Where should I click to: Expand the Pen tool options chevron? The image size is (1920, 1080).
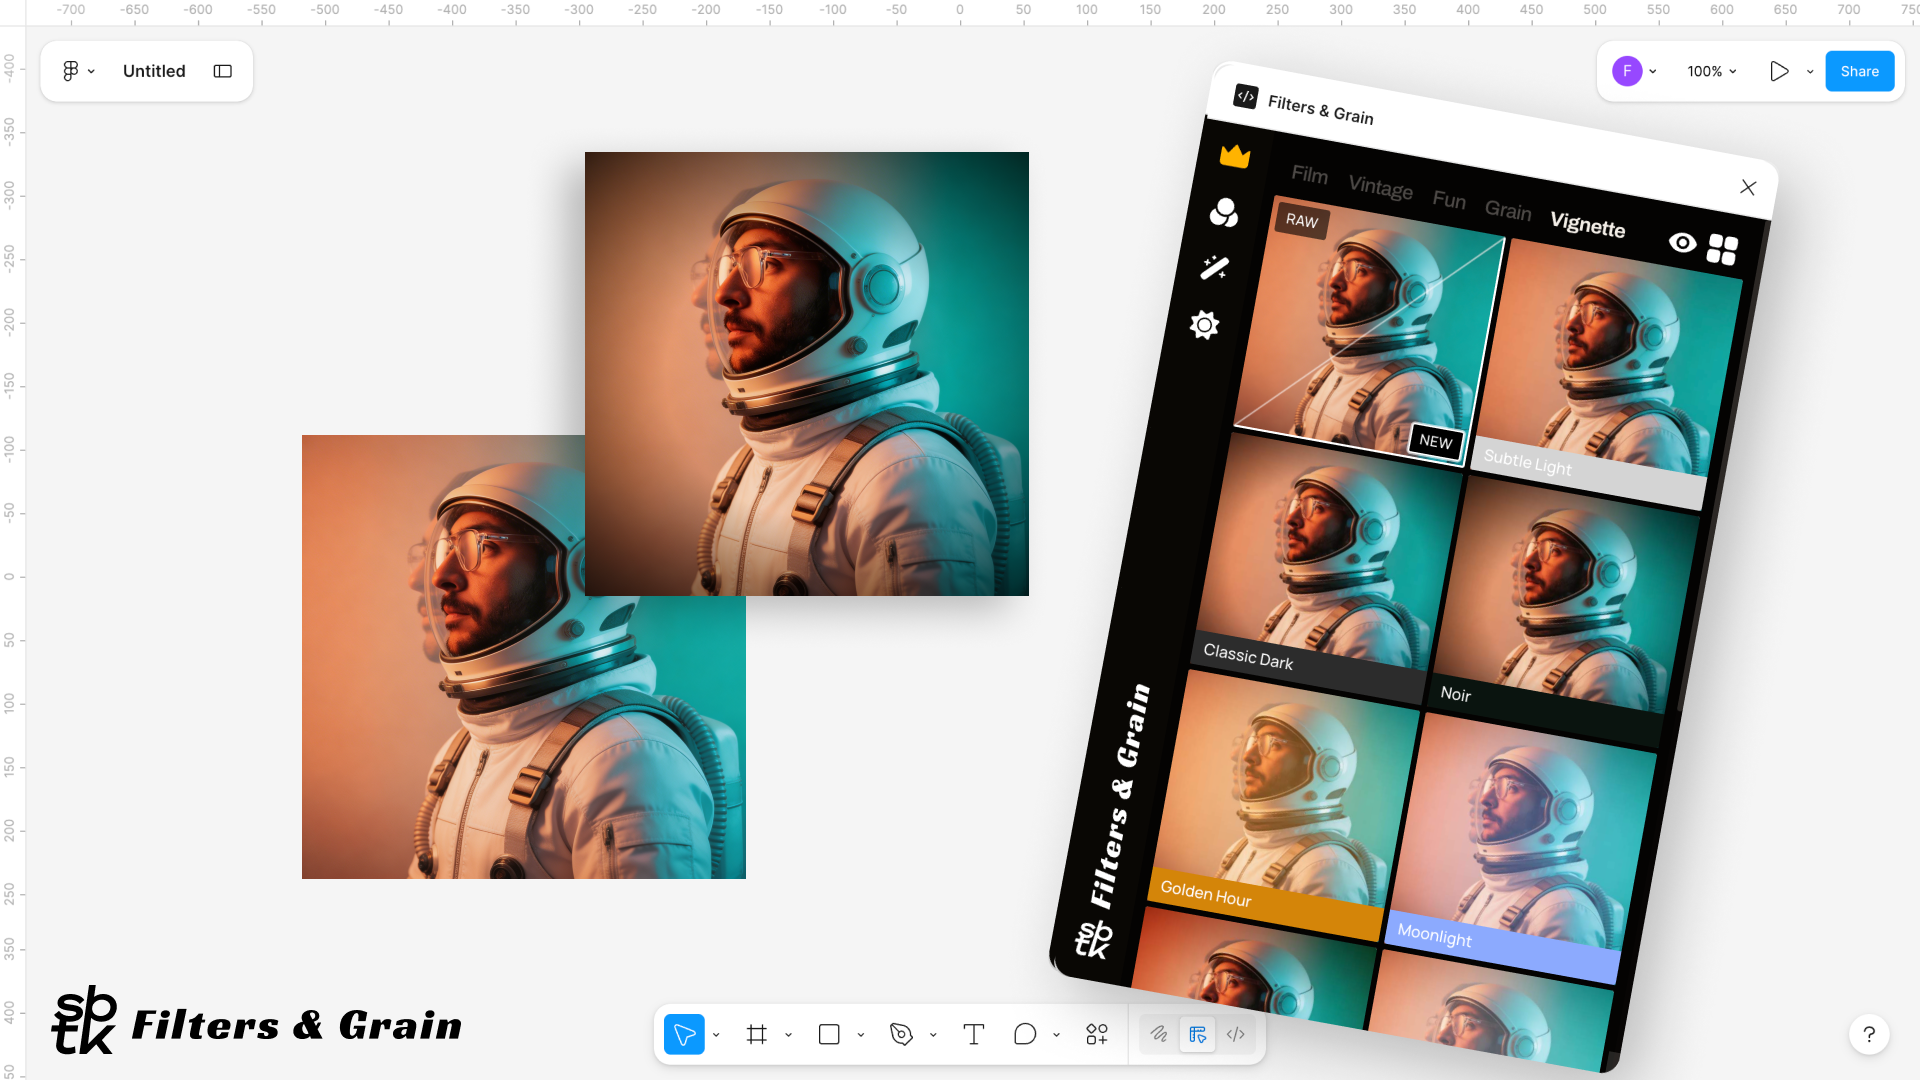933,1035
